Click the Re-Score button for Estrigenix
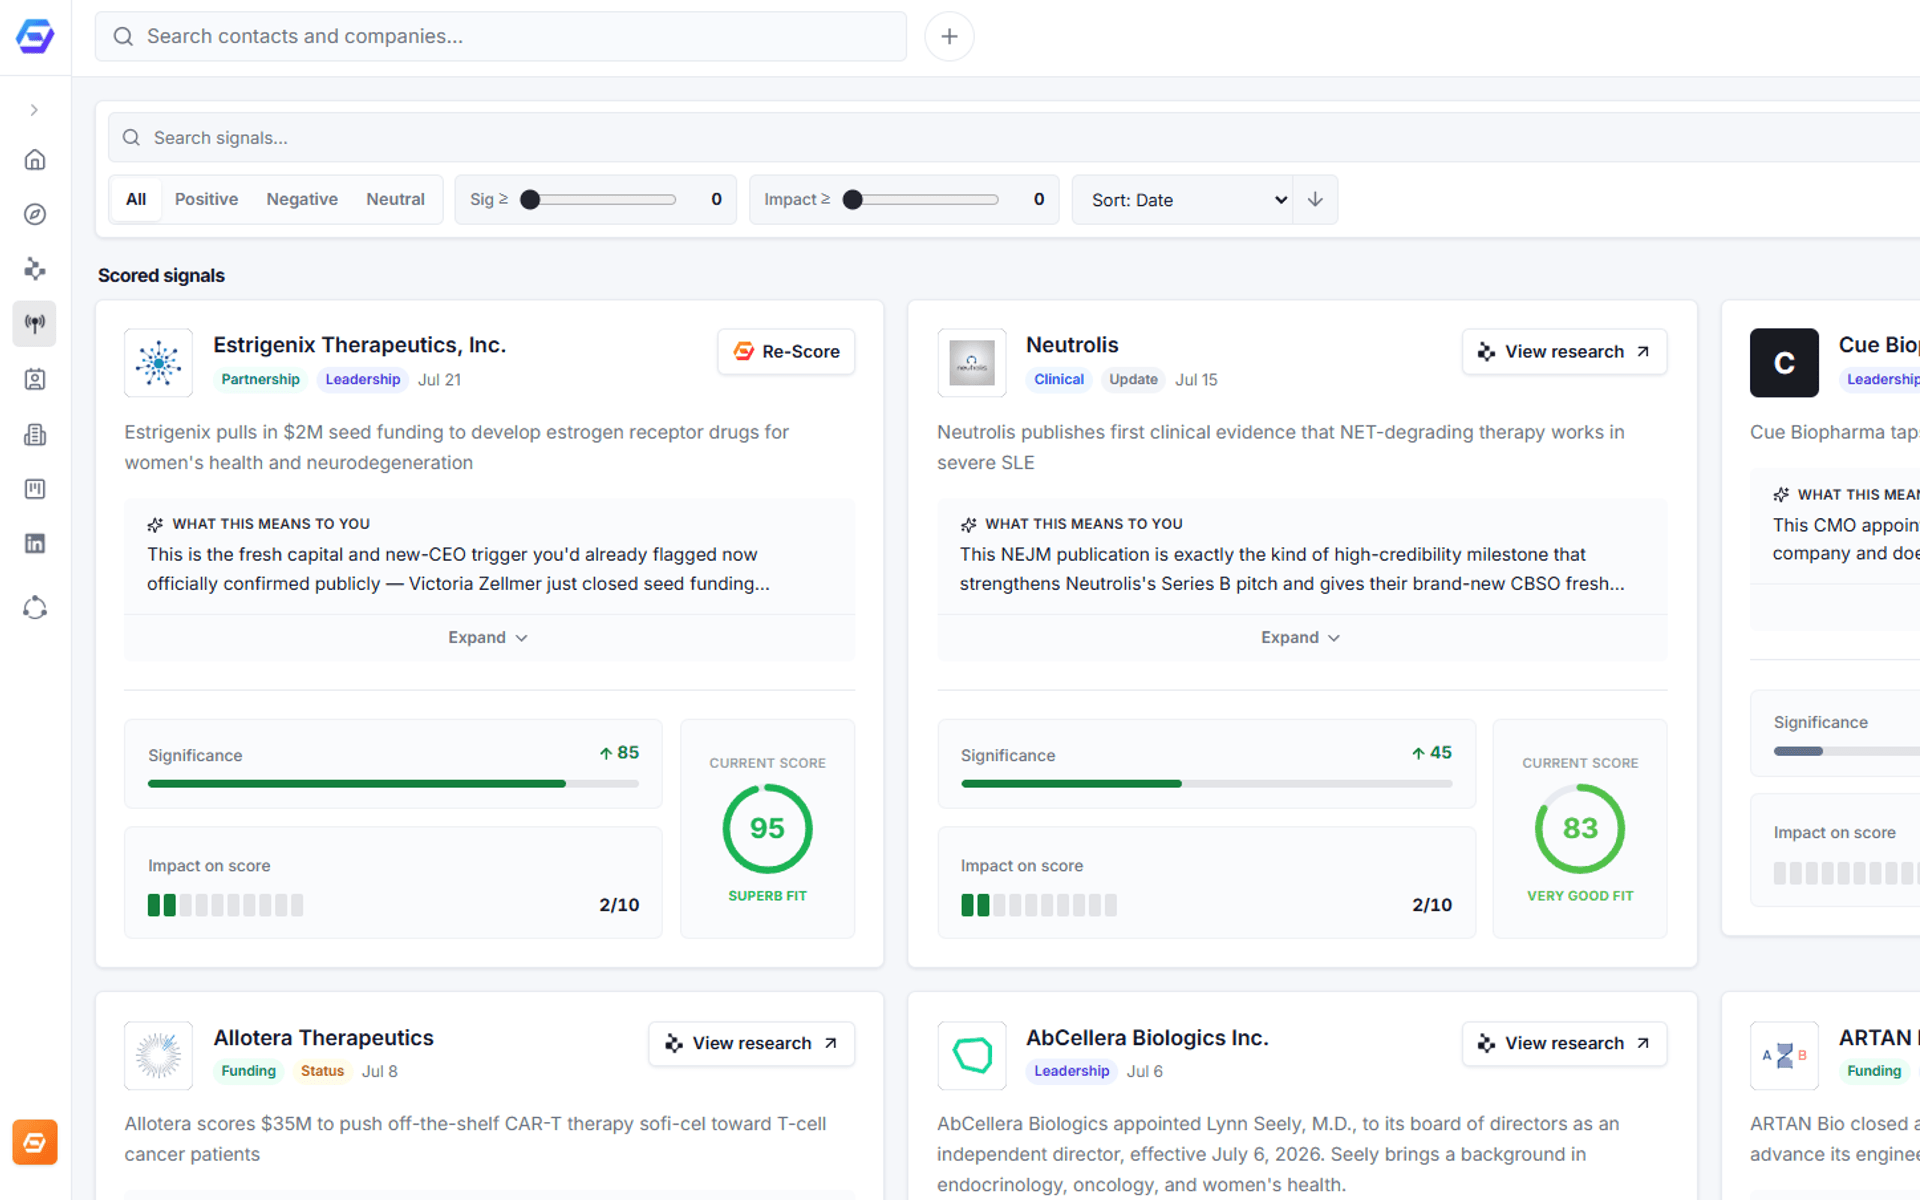 click(x=786, y=352)
